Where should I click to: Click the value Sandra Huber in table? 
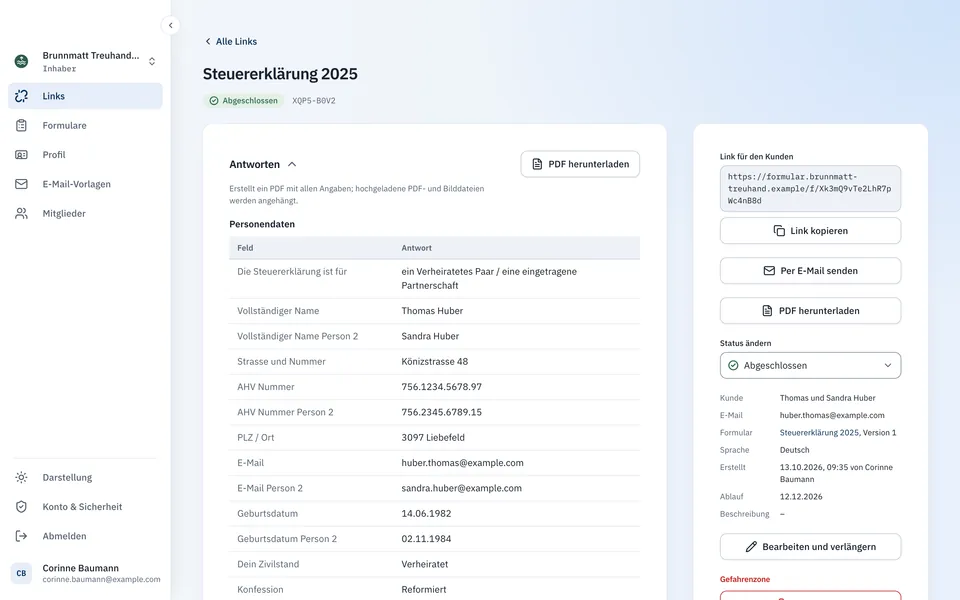[x=430, y=336]
